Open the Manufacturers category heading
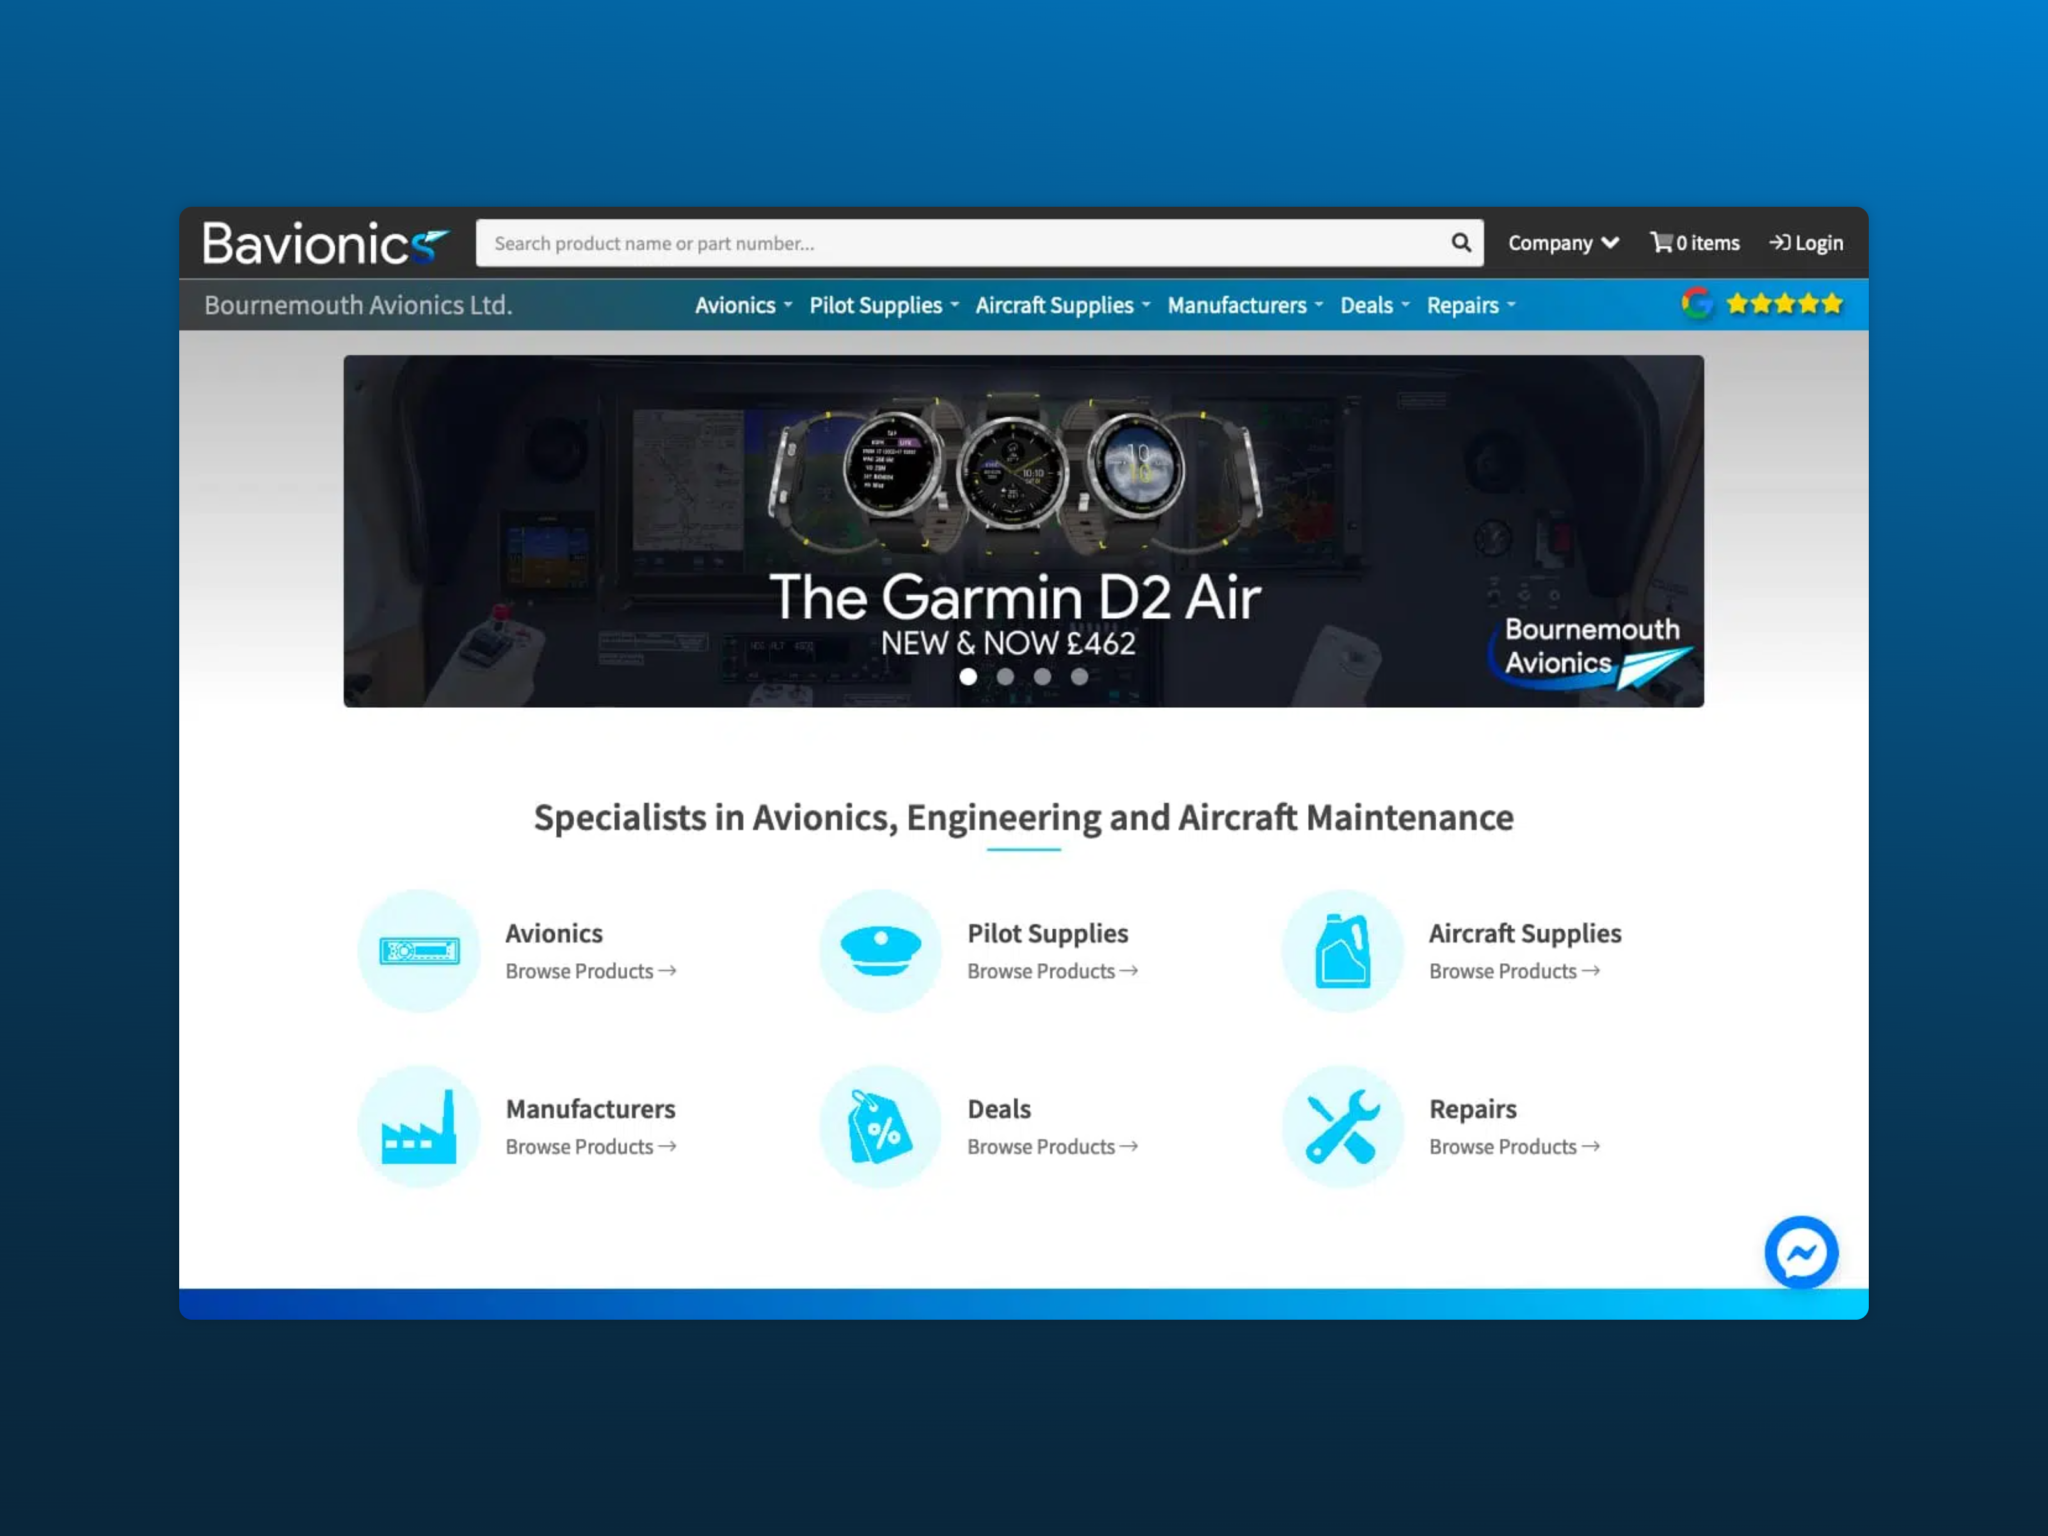This screenshot has width=2048, height=1536. (x=590, y=1109)
